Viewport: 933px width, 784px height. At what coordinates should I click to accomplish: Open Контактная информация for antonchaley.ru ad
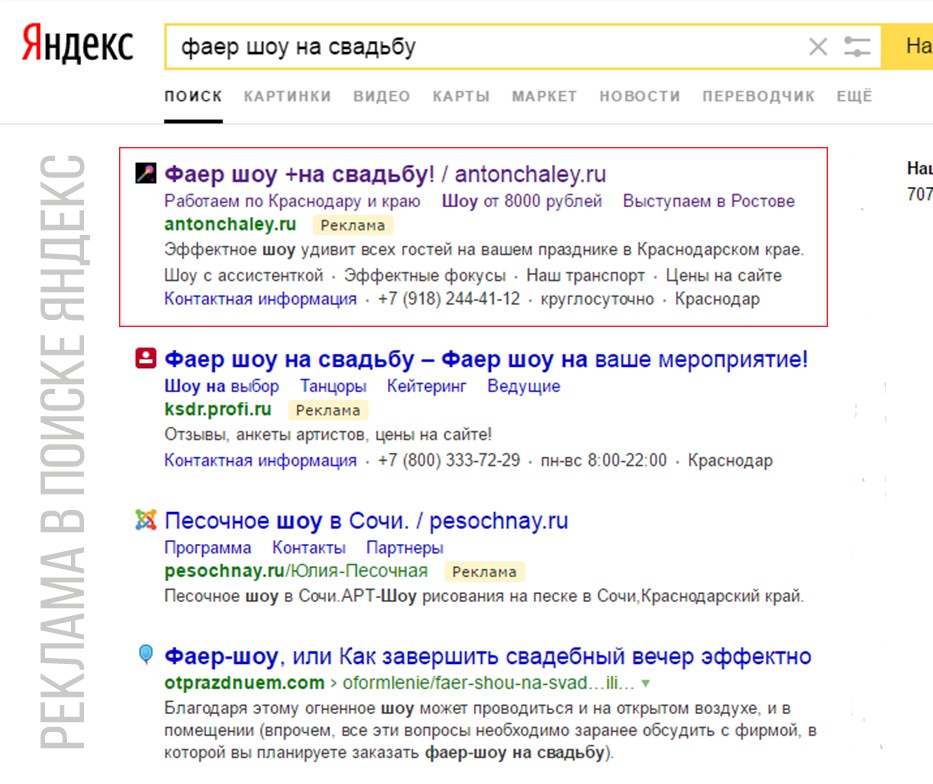click(261, 299)
